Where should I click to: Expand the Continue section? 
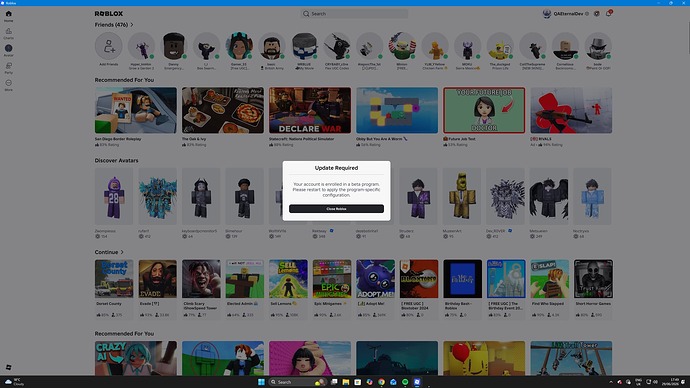pos(109,252)
